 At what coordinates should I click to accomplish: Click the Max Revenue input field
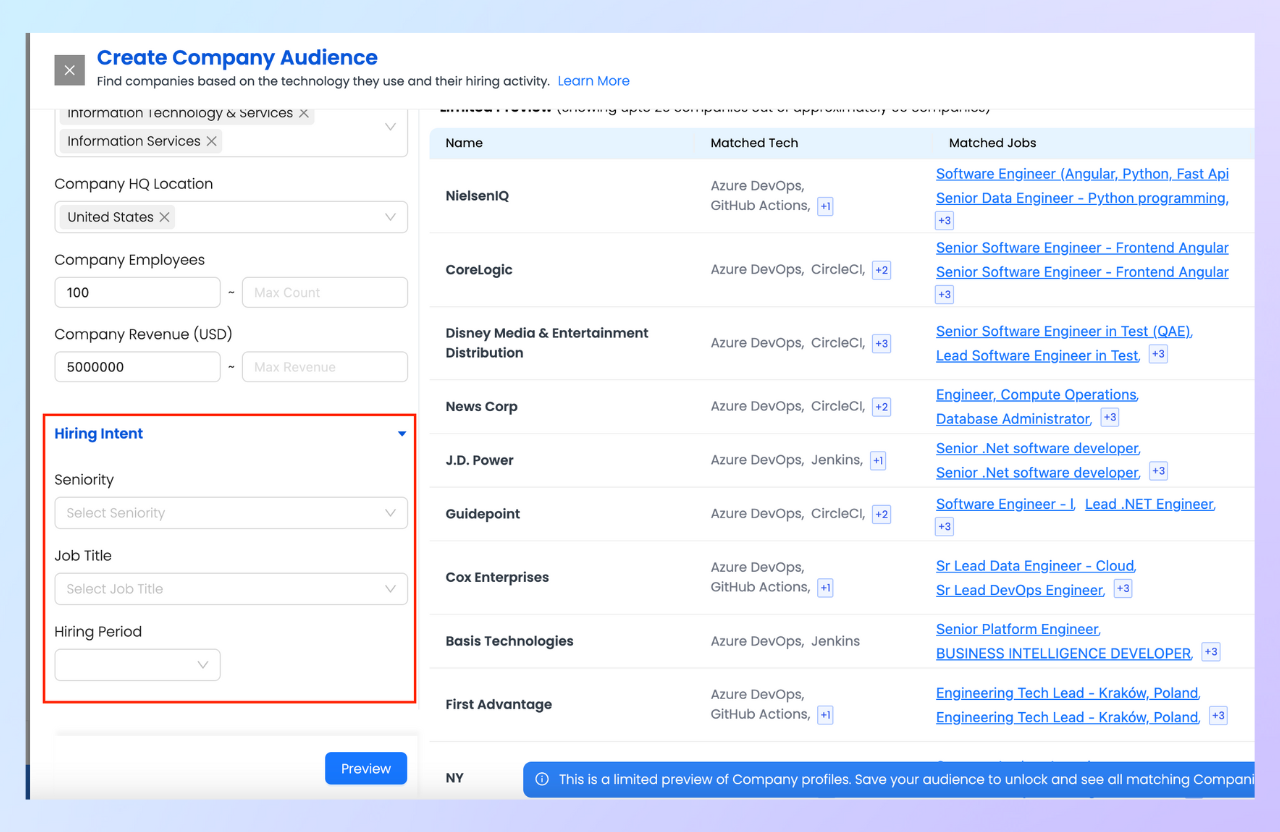tap(325, 367)
